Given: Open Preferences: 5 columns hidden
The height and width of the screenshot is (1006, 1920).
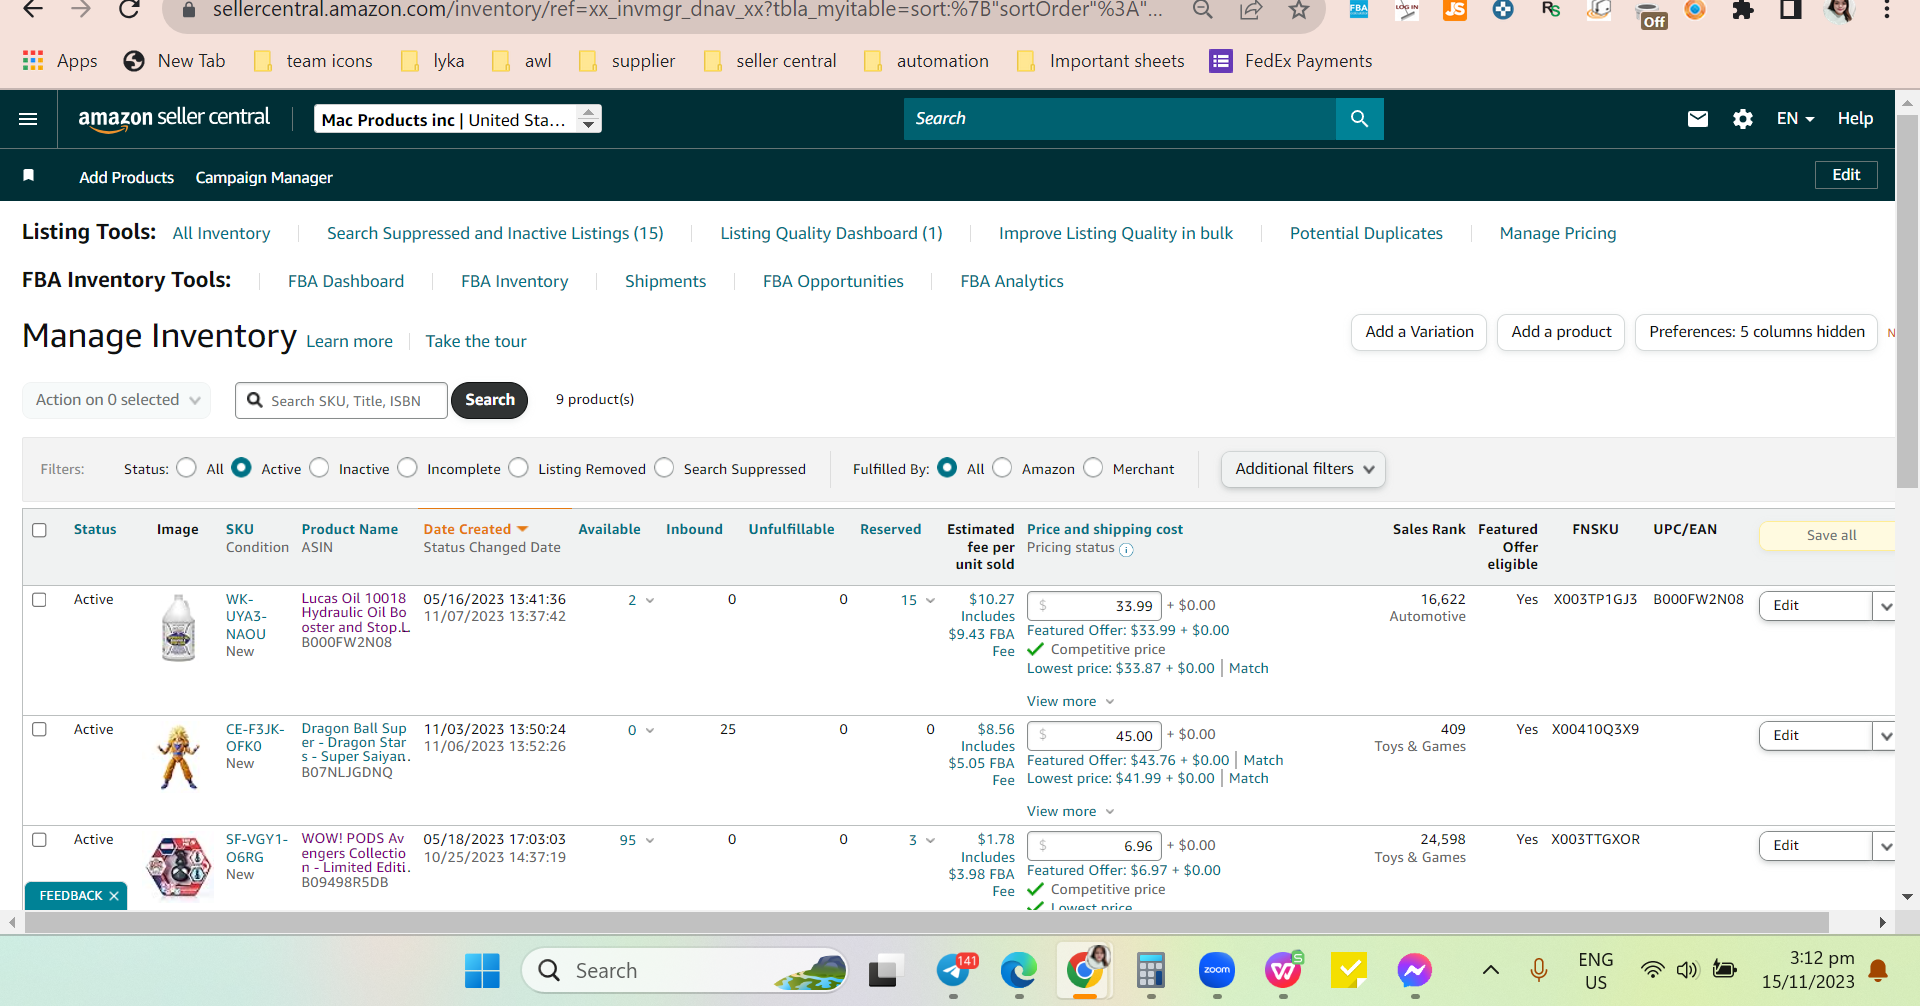Looking at the screenshot, I should coord(1756,332).
